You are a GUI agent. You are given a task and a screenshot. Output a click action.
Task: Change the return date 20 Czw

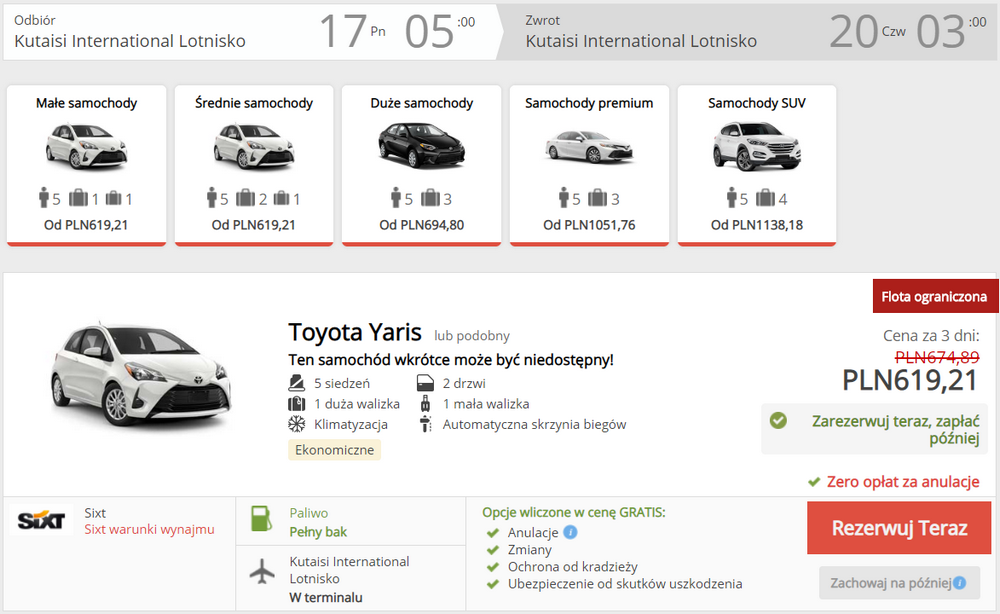tap(867, 31)
